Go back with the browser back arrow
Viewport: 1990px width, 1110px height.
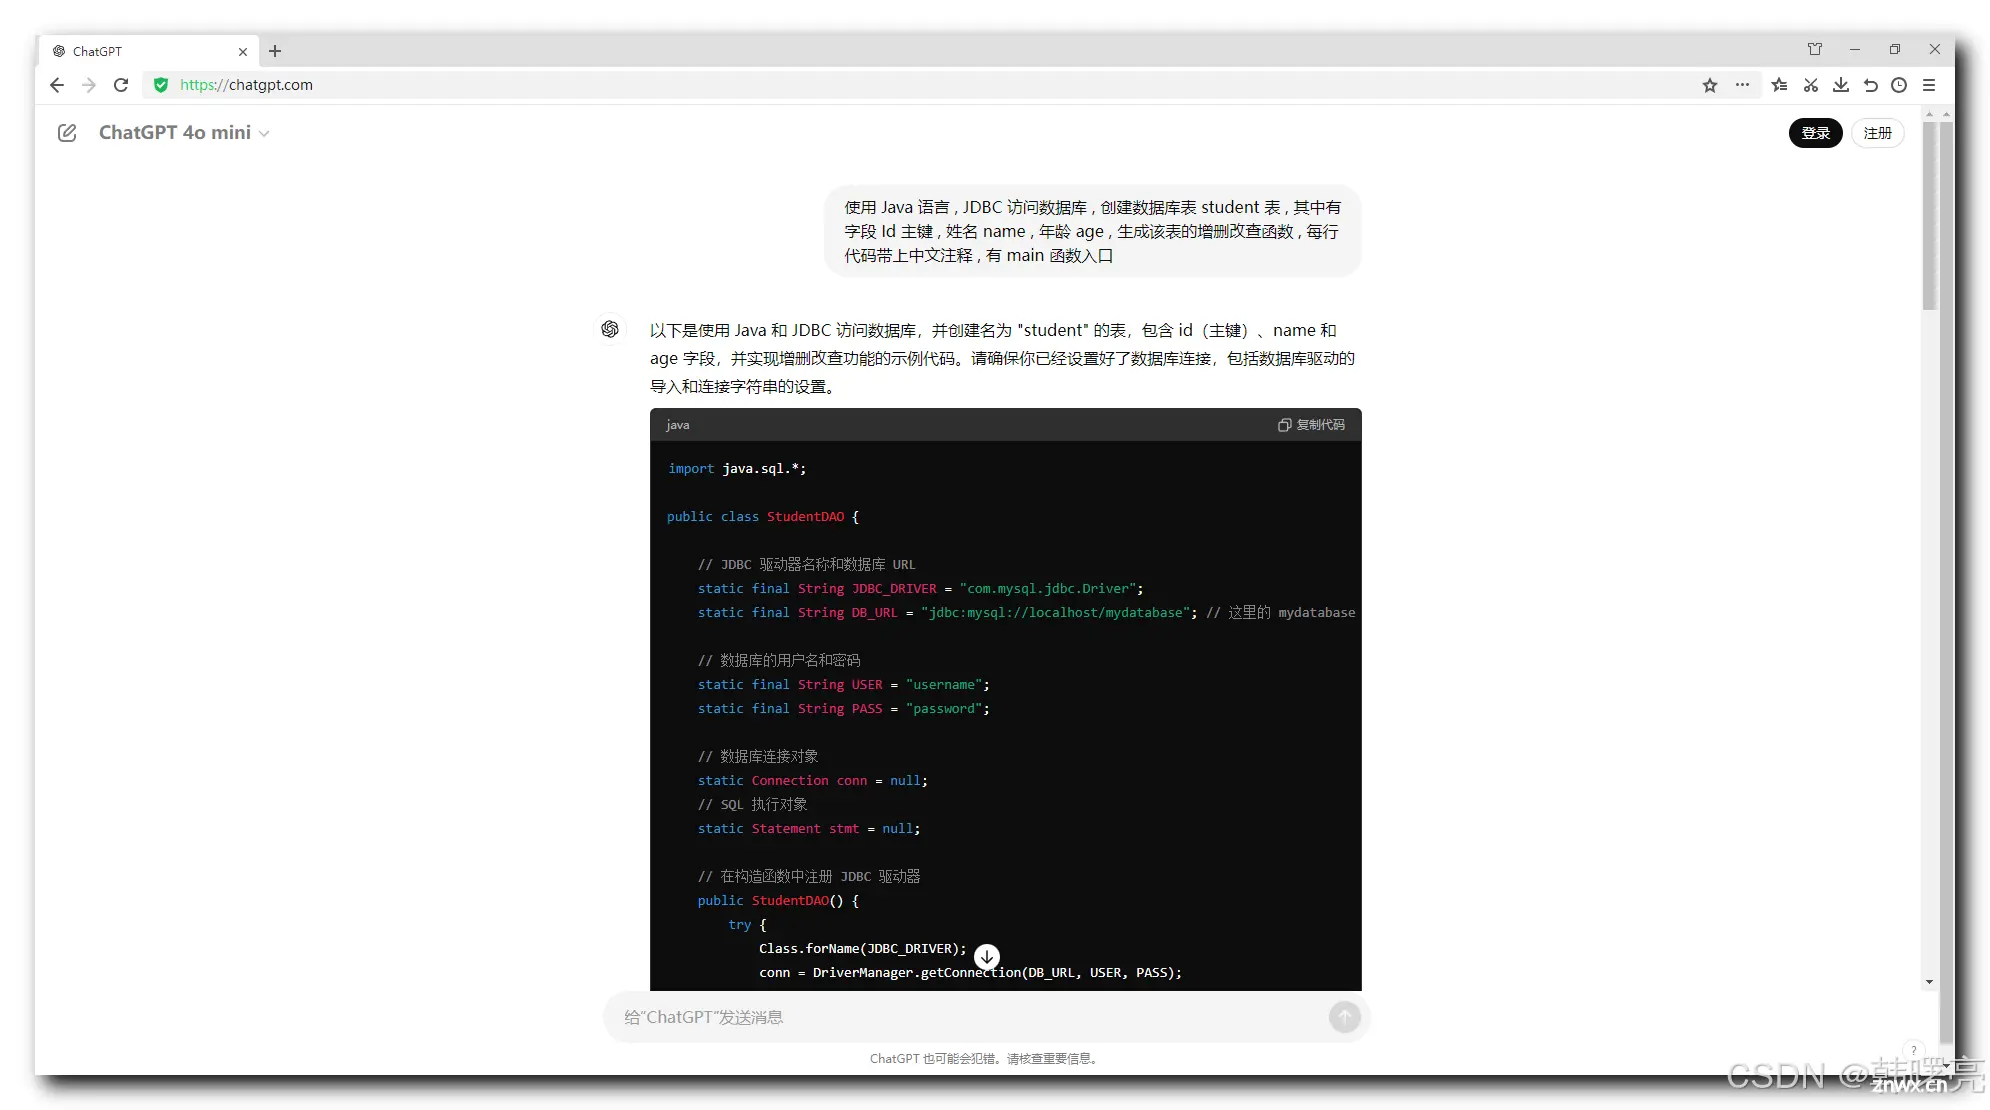57,85
